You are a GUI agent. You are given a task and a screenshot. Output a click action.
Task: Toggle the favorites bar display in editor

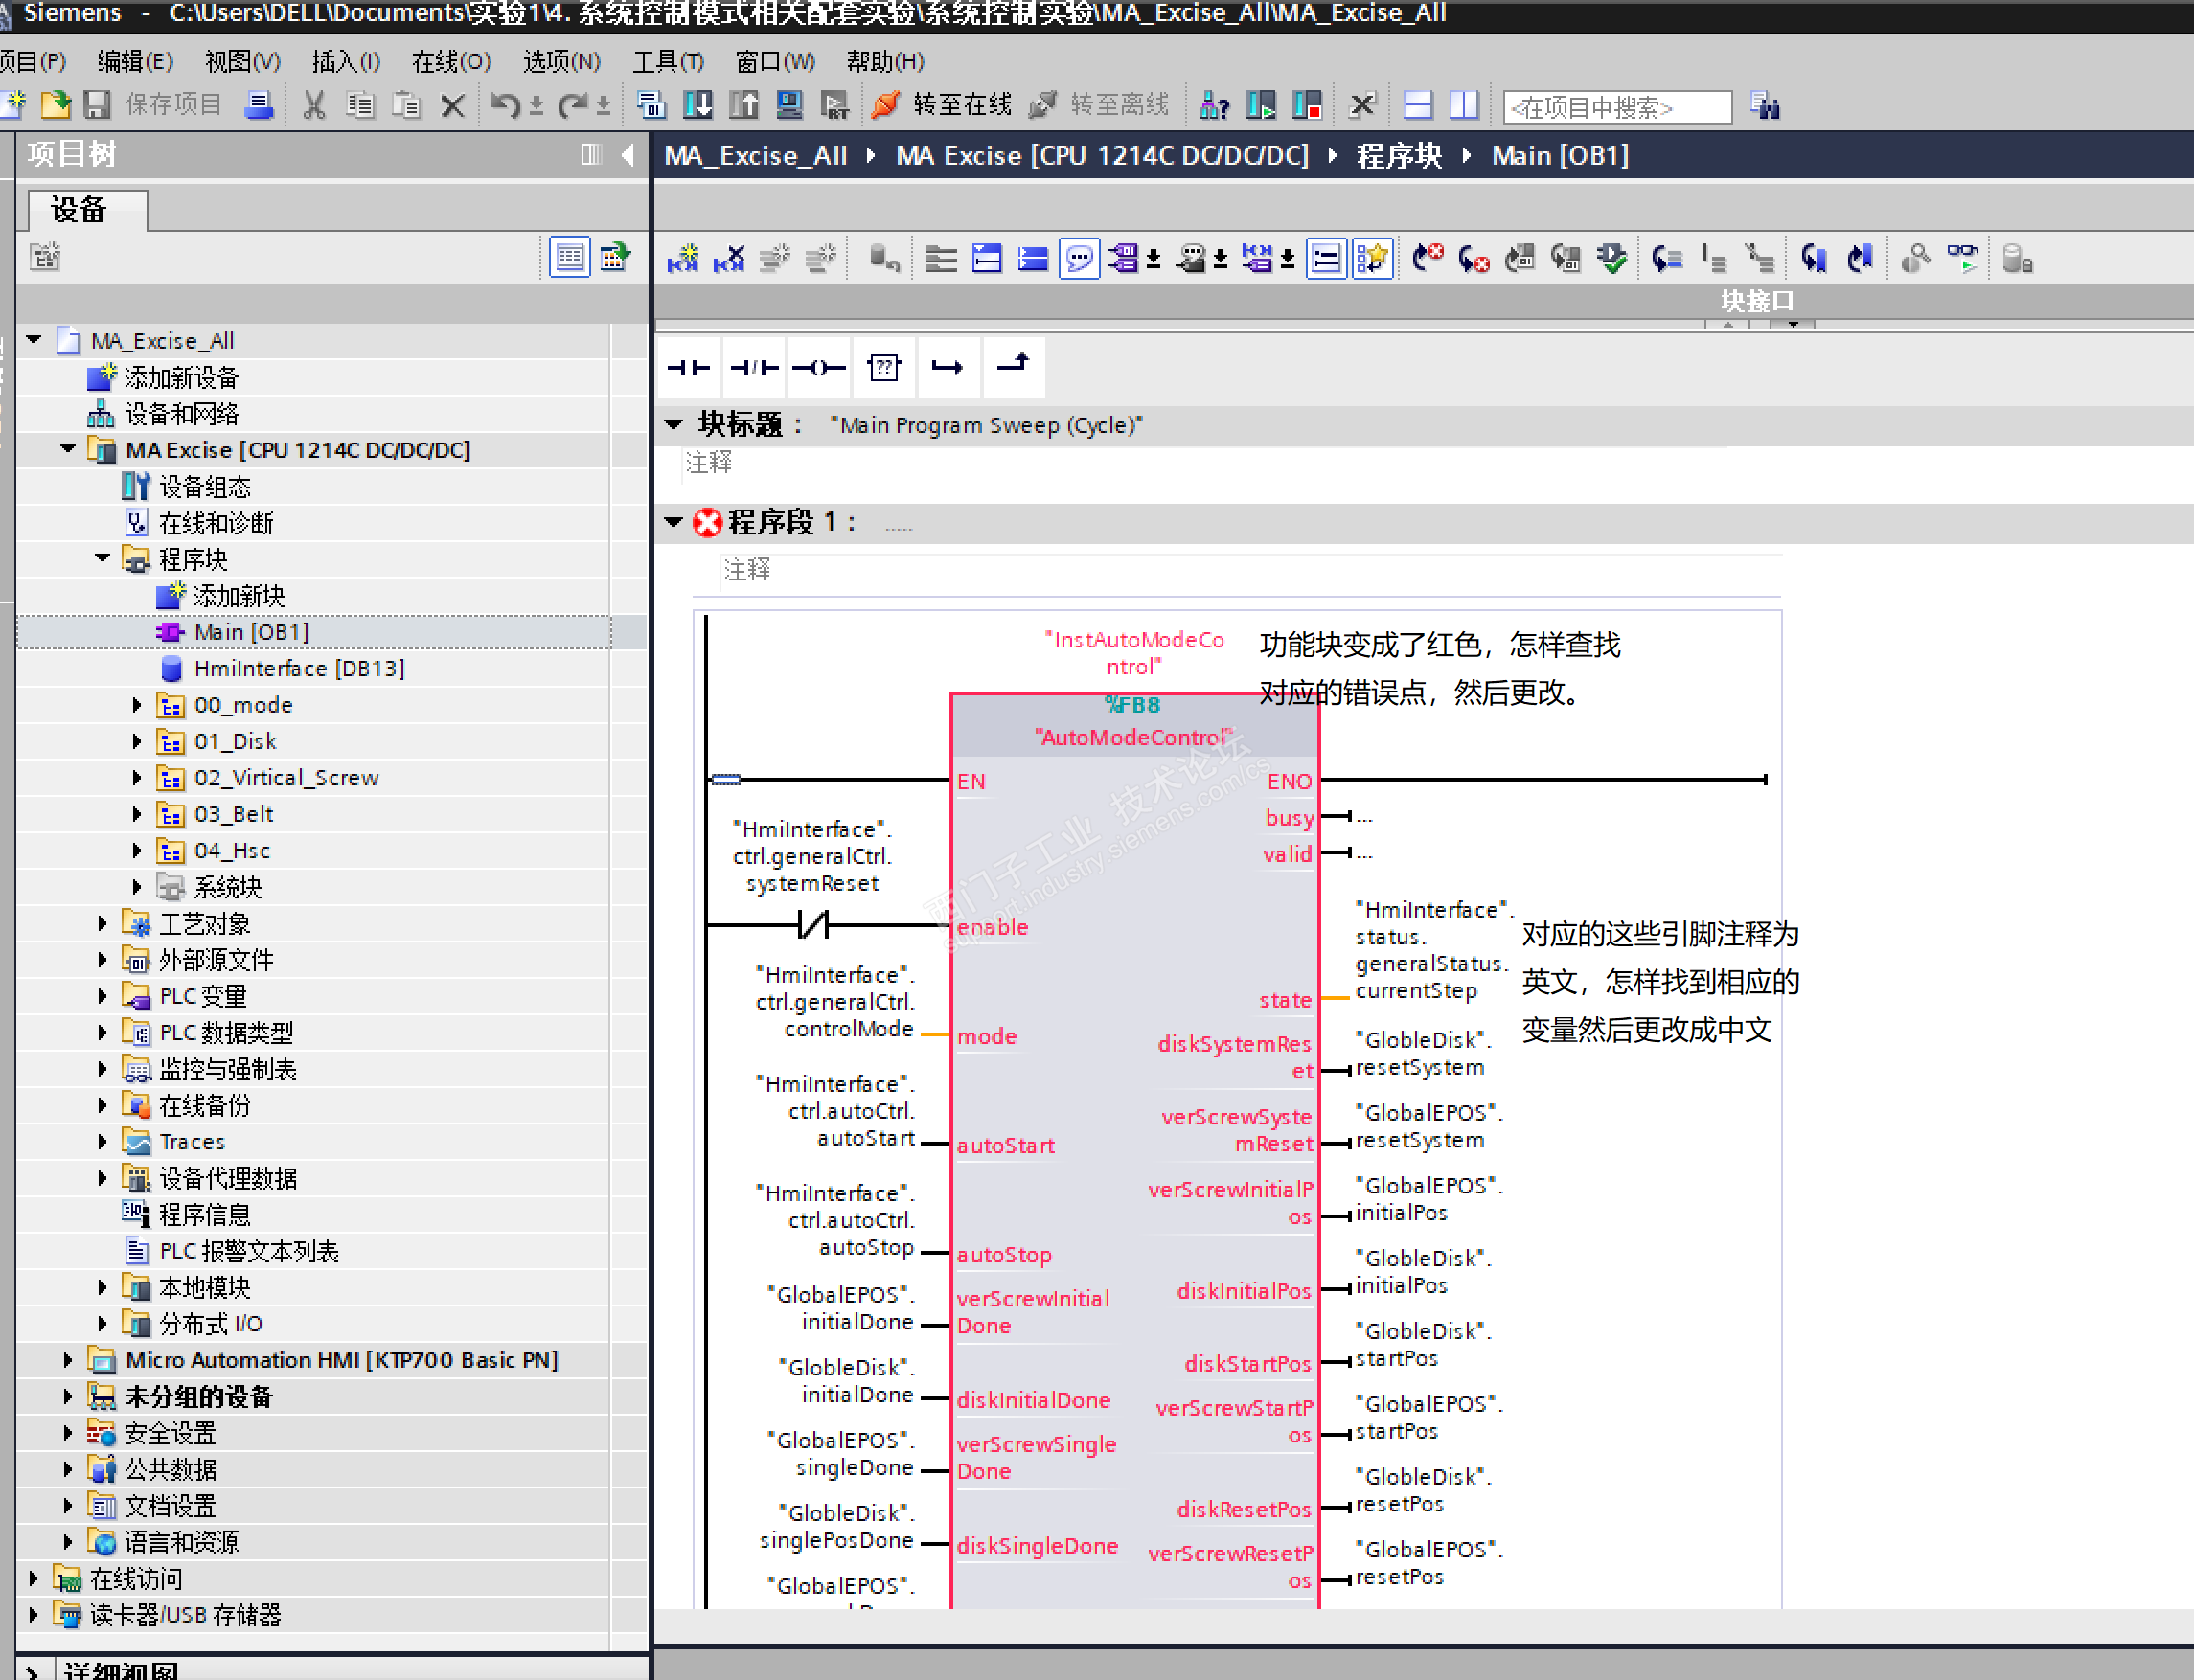[x=1372, y=259]
